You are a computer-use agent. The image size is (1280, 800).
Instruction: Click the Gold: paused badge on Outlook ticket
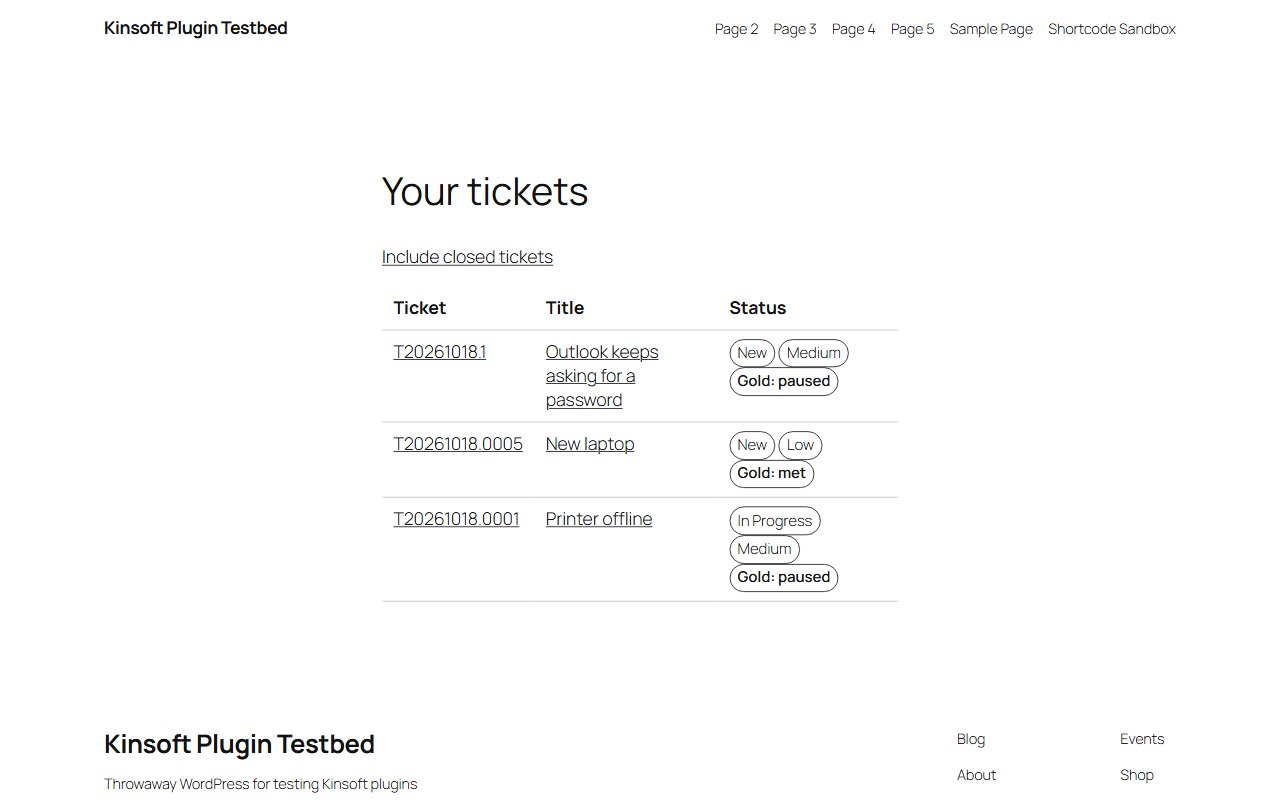(x=784, y=381)
